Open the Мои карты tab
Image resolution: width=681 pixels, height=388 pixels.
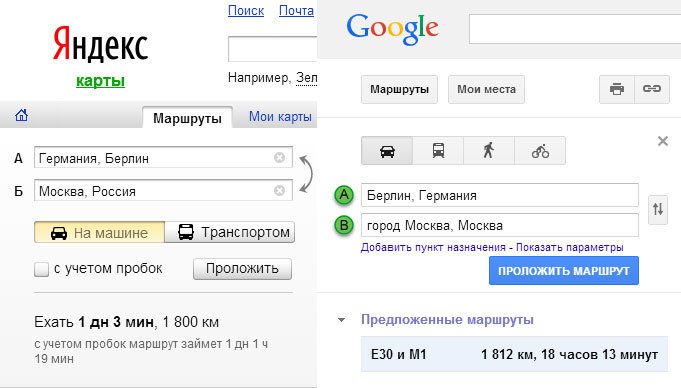tap(280, 116)
